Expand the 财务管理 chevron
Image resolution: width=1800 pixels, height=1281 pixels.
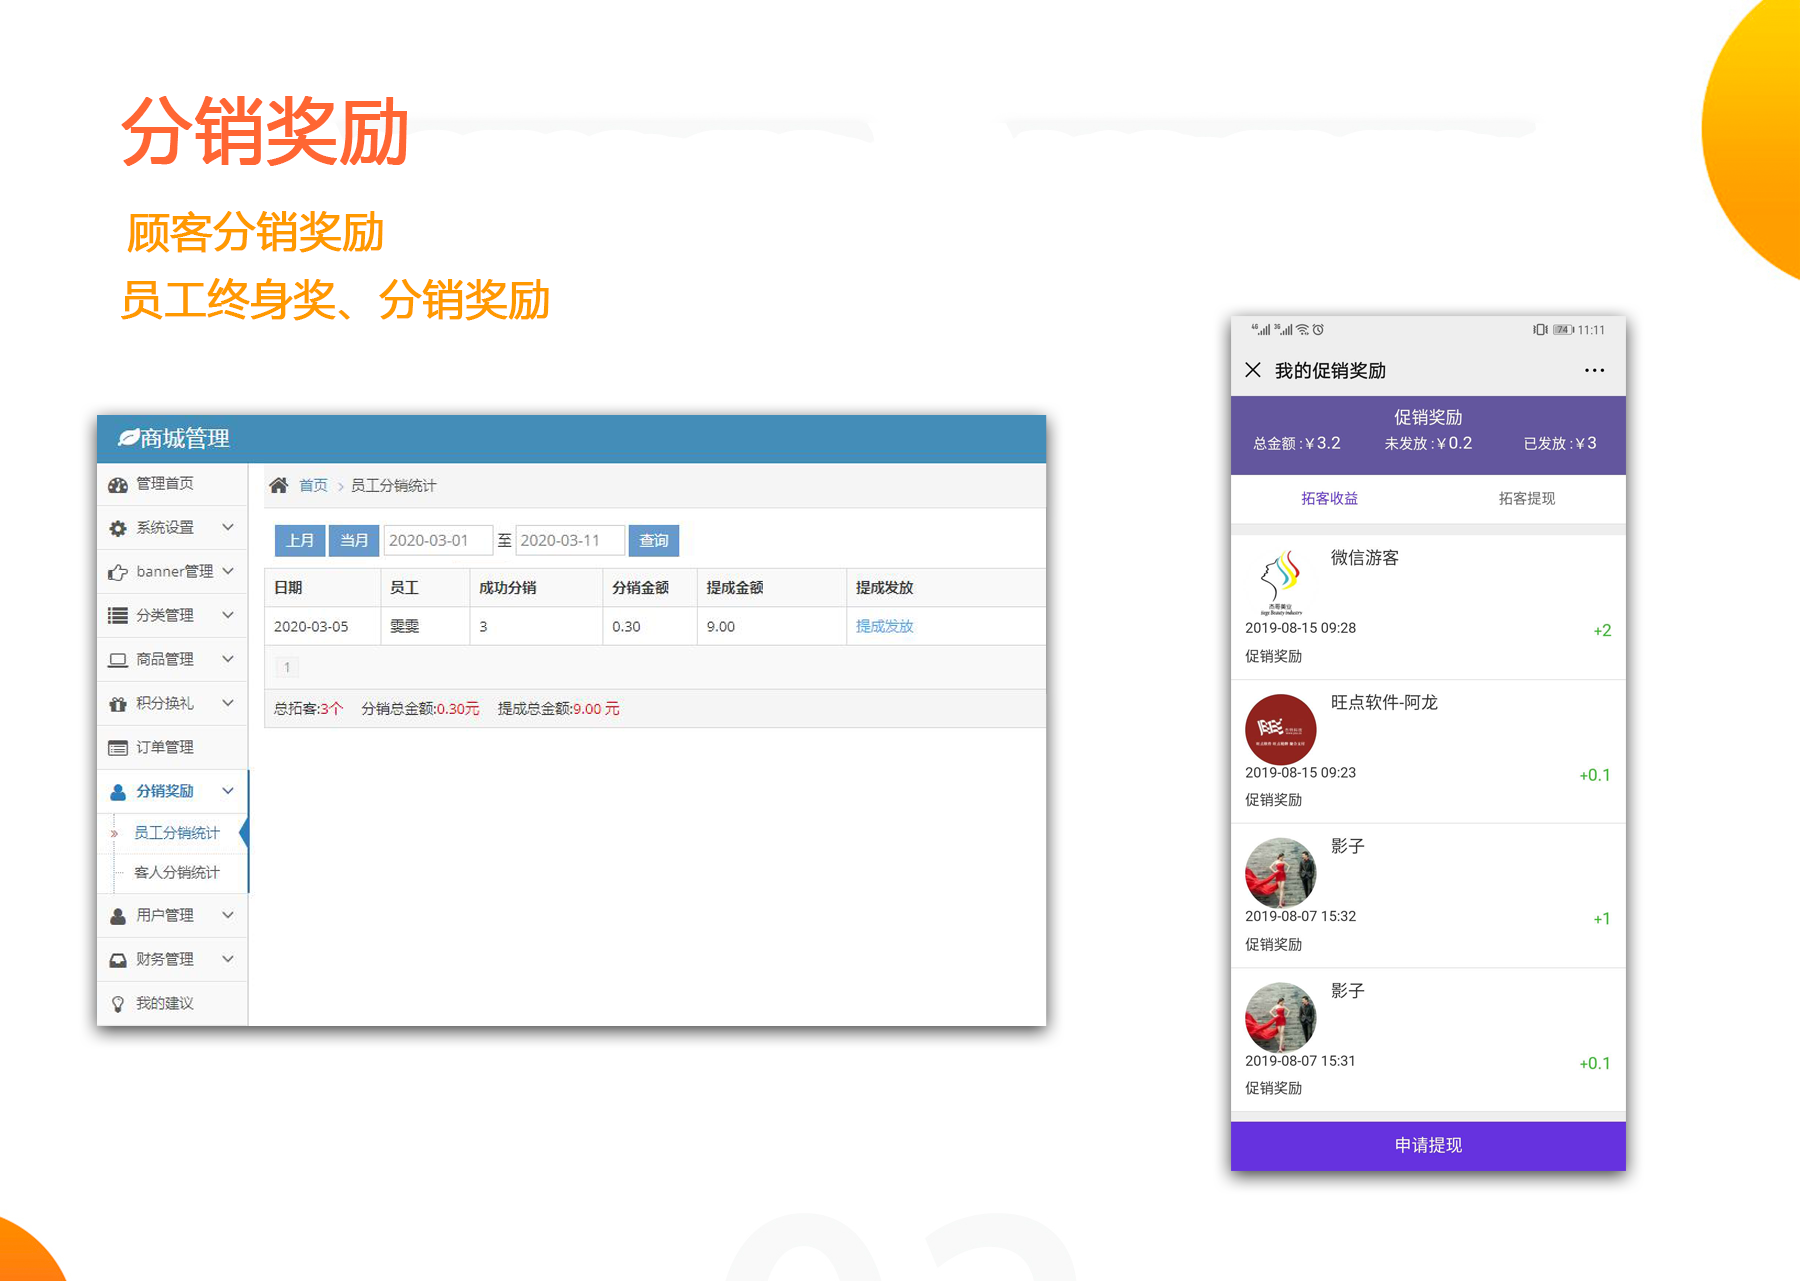(x=228, y=959)
